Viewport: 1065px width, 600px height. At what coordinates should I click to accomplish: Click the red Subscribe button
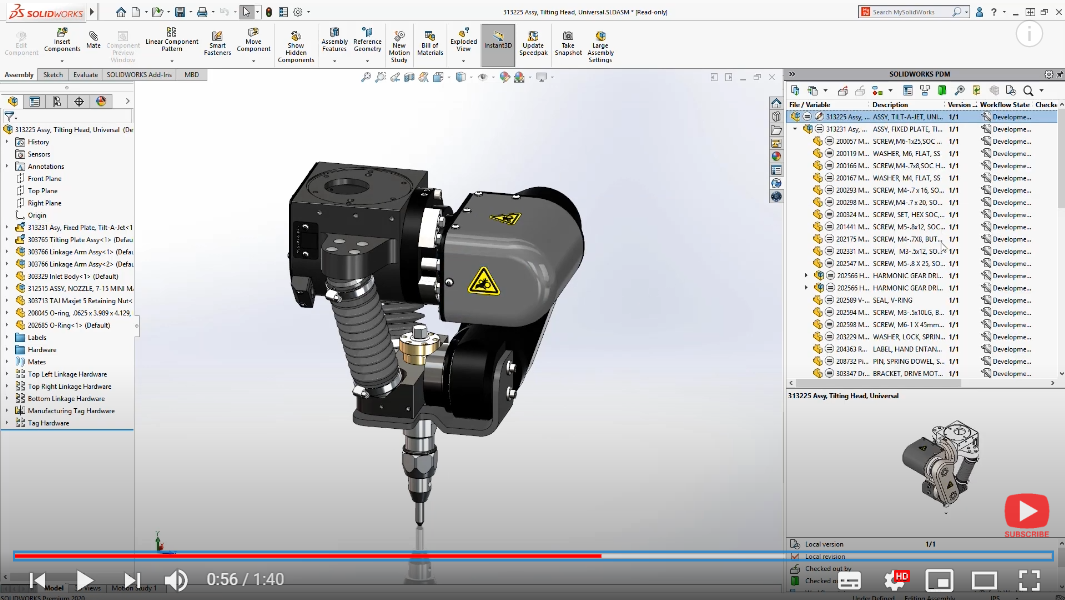click(1026, 512)
